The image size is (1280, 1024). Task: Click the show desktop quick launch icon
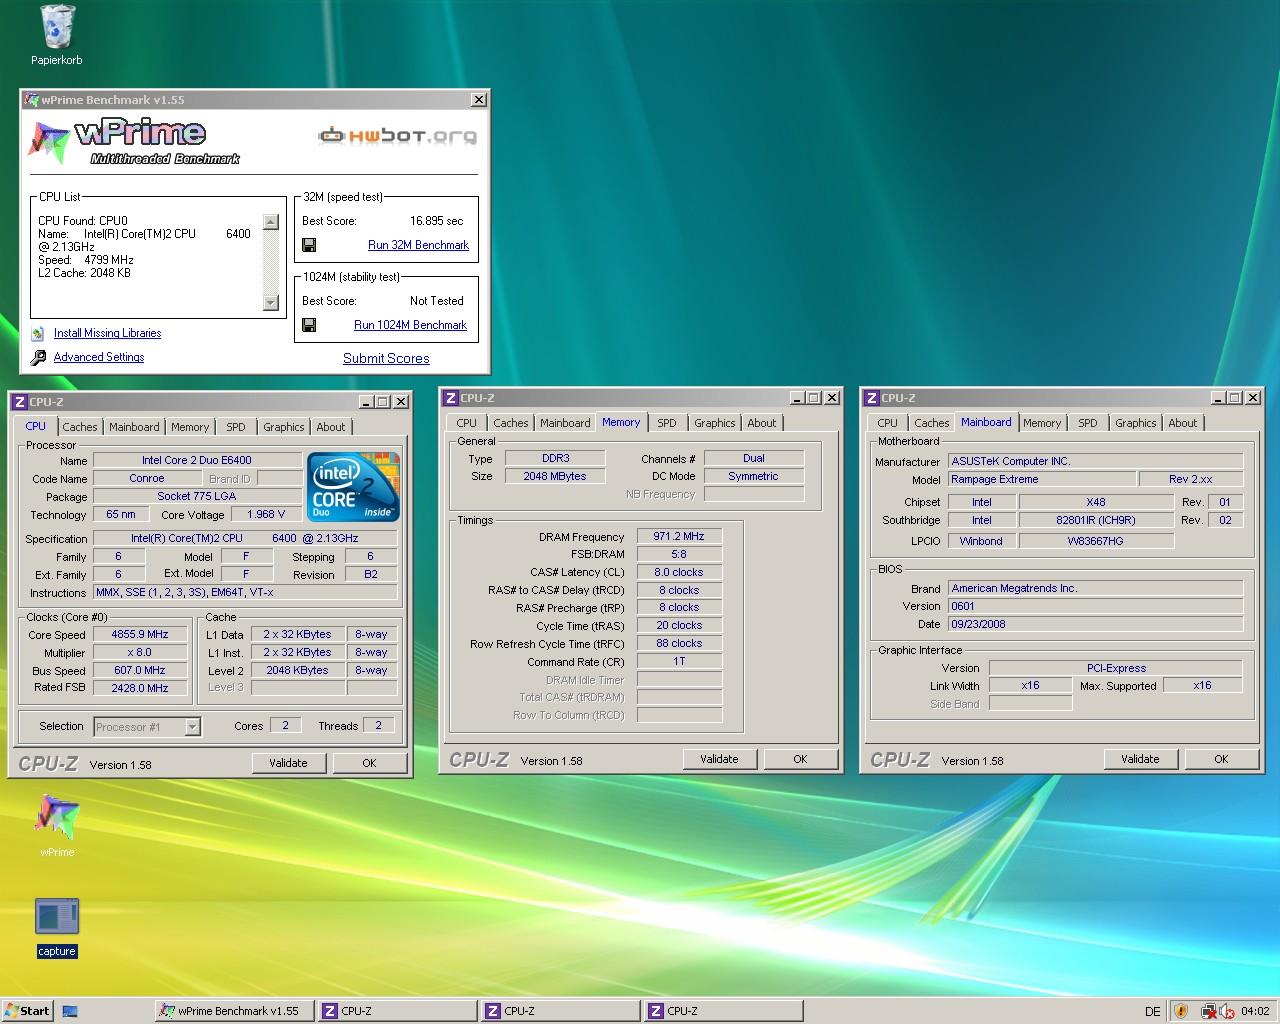[70, 1011]
